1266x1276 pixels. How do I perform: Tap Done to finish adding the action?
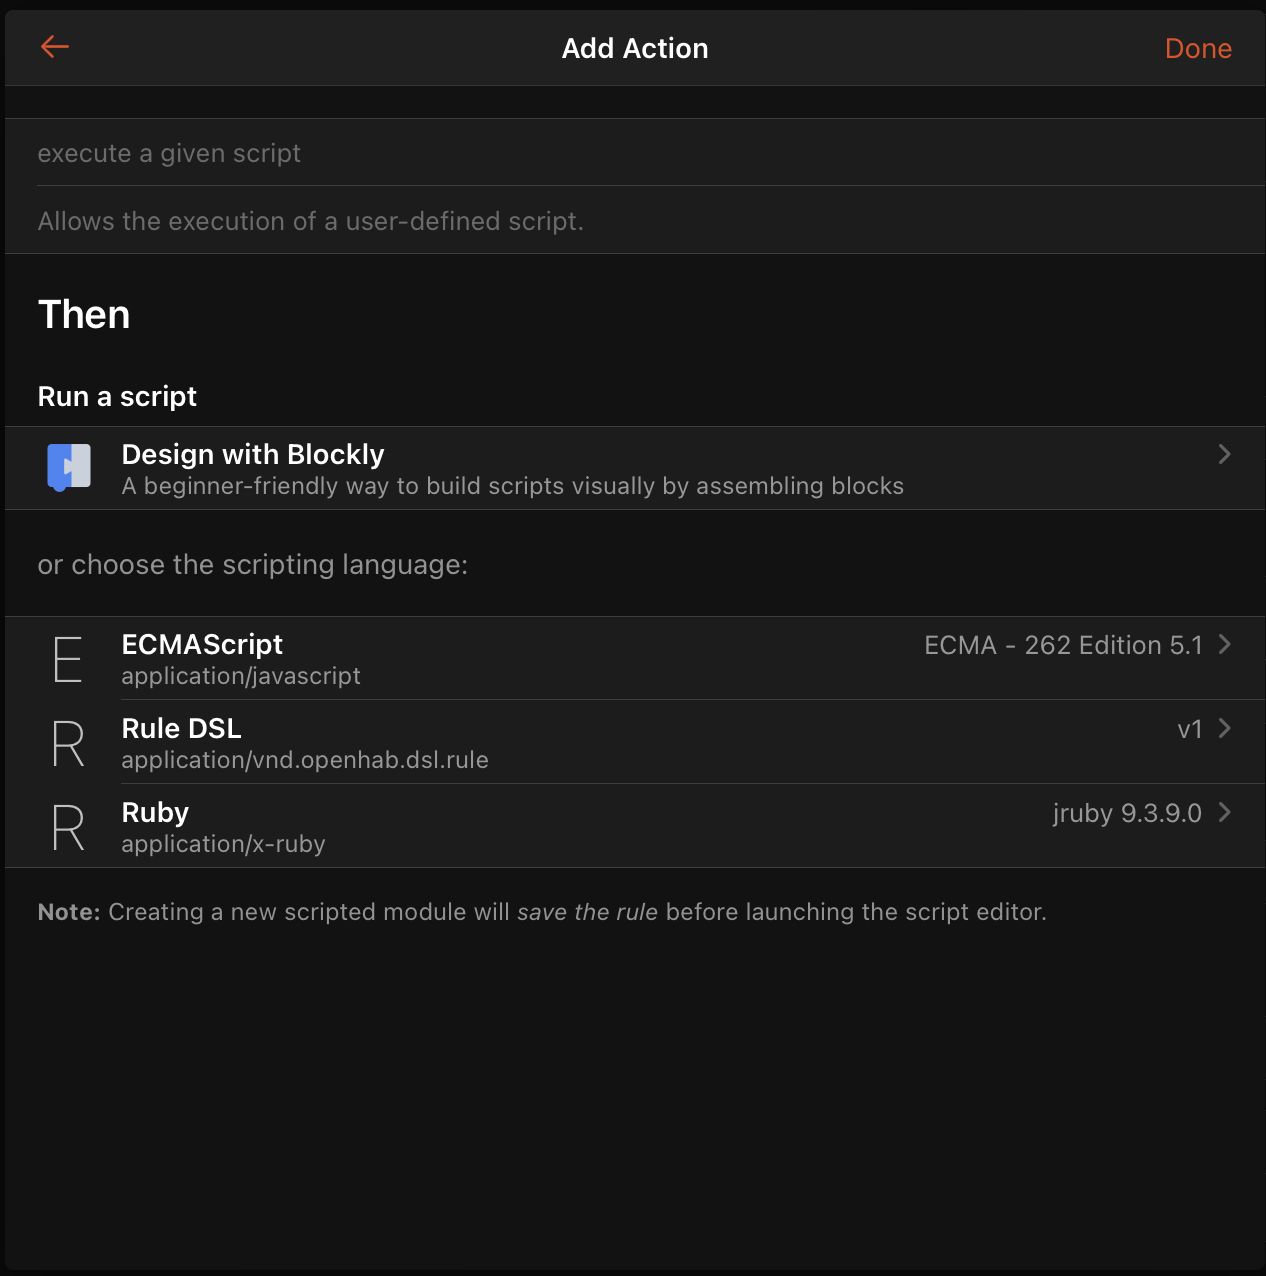point(1198,47)
